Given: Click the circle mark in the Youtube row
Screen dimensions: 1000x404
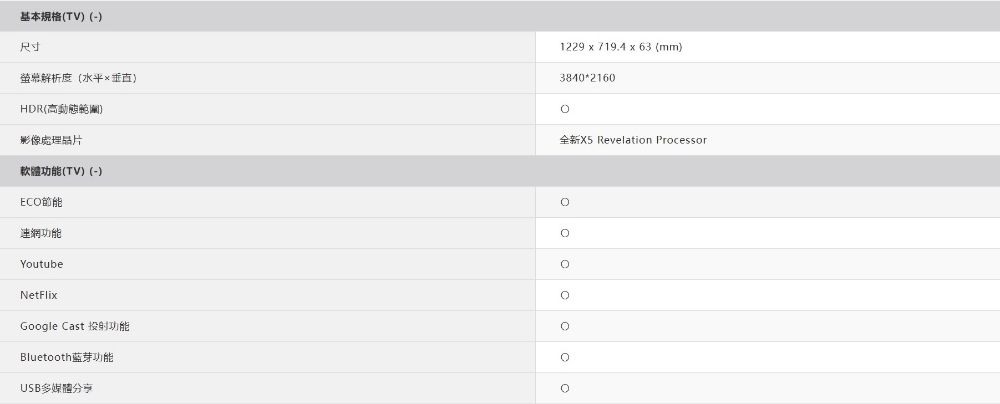Looking at the screenshot, I should point(565,264).
